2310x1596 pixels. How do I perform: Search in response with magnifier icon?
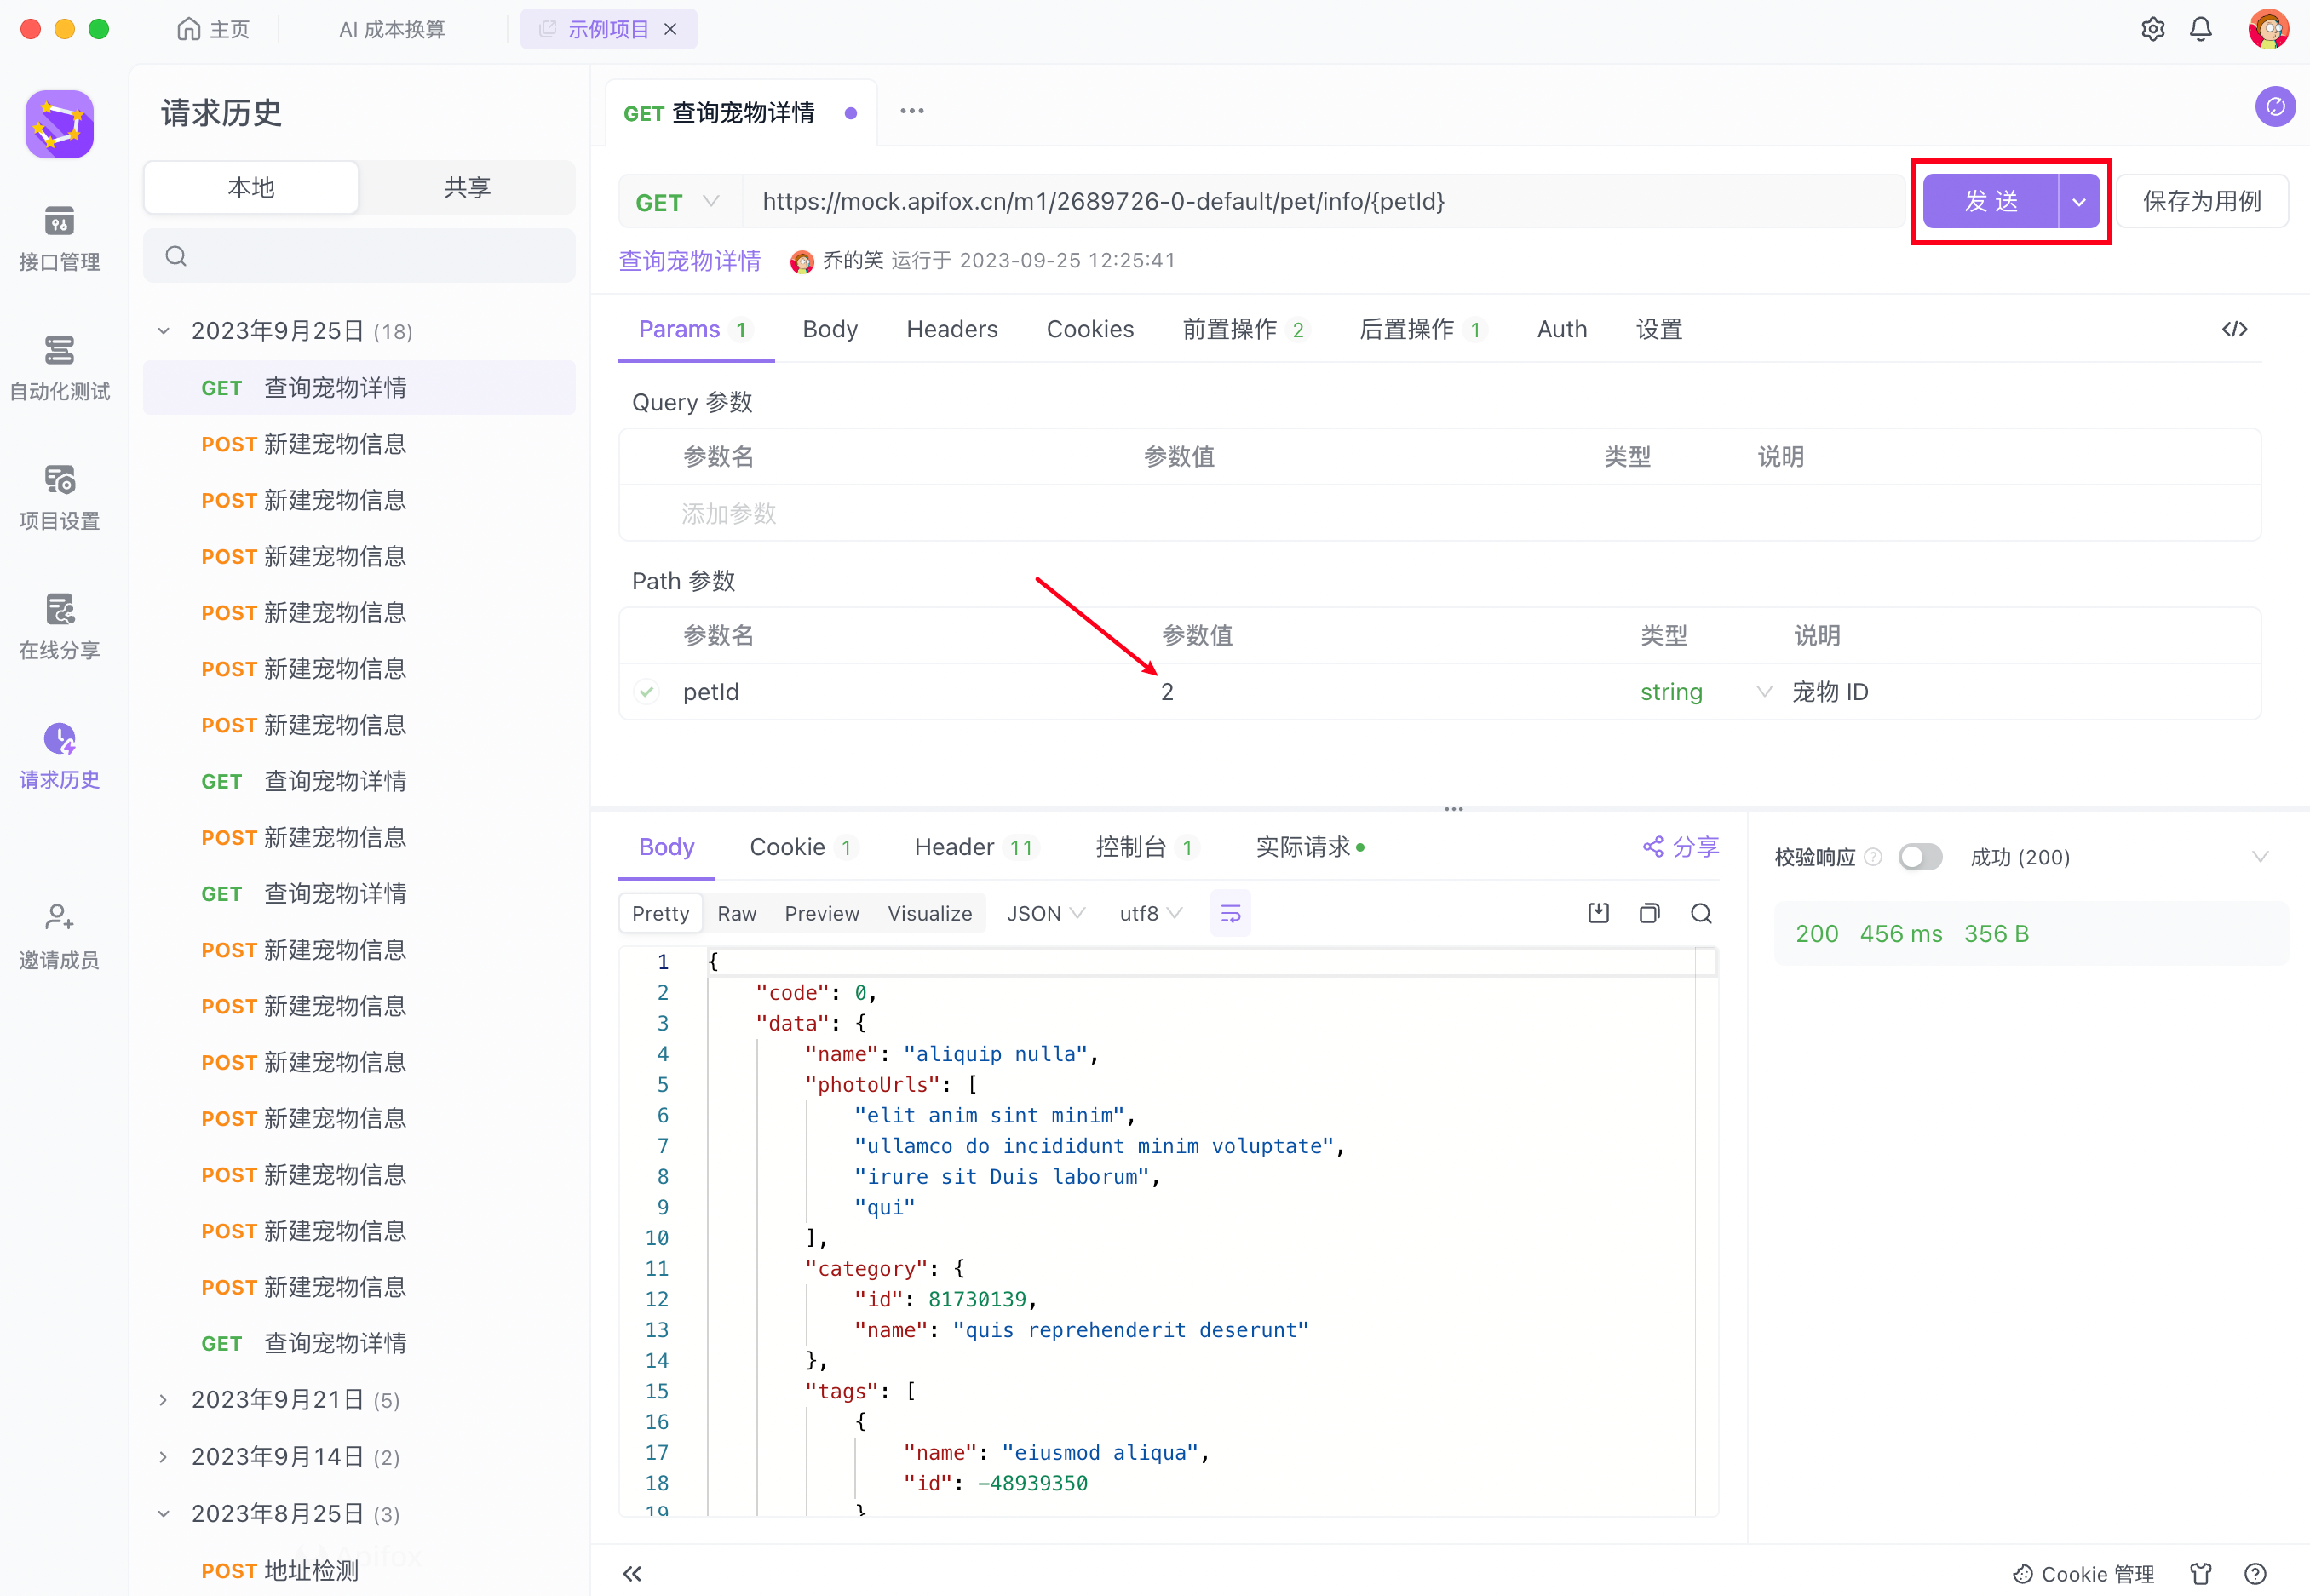tap(1700, 913)
